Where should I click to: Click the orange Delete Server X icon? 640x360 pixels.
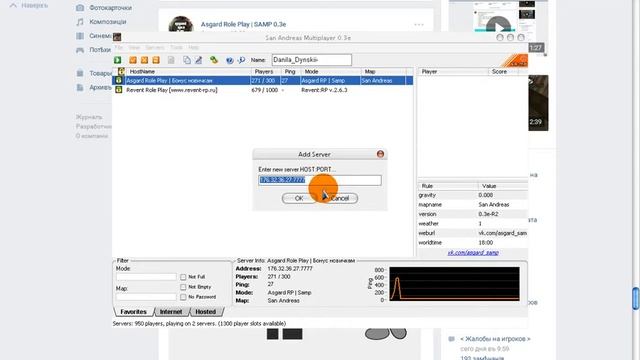pos(144,60)
